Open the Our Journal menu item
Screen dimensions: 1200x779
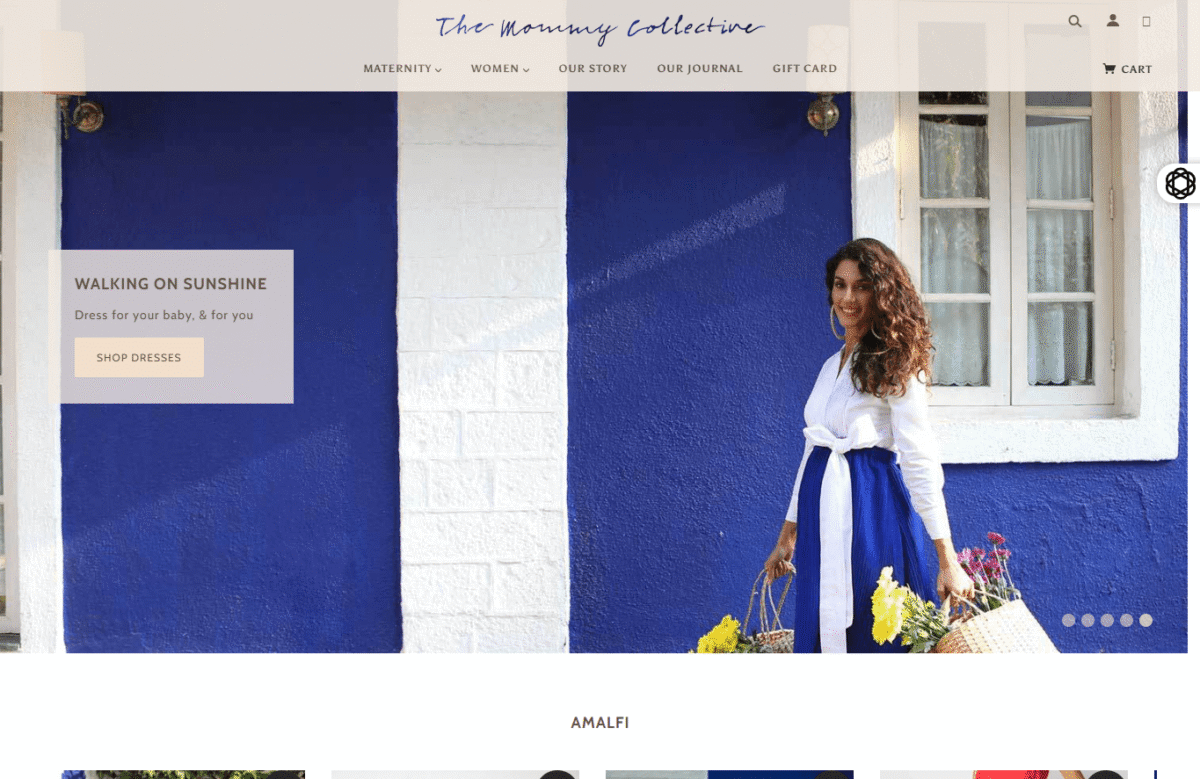(x=700, y=69)
